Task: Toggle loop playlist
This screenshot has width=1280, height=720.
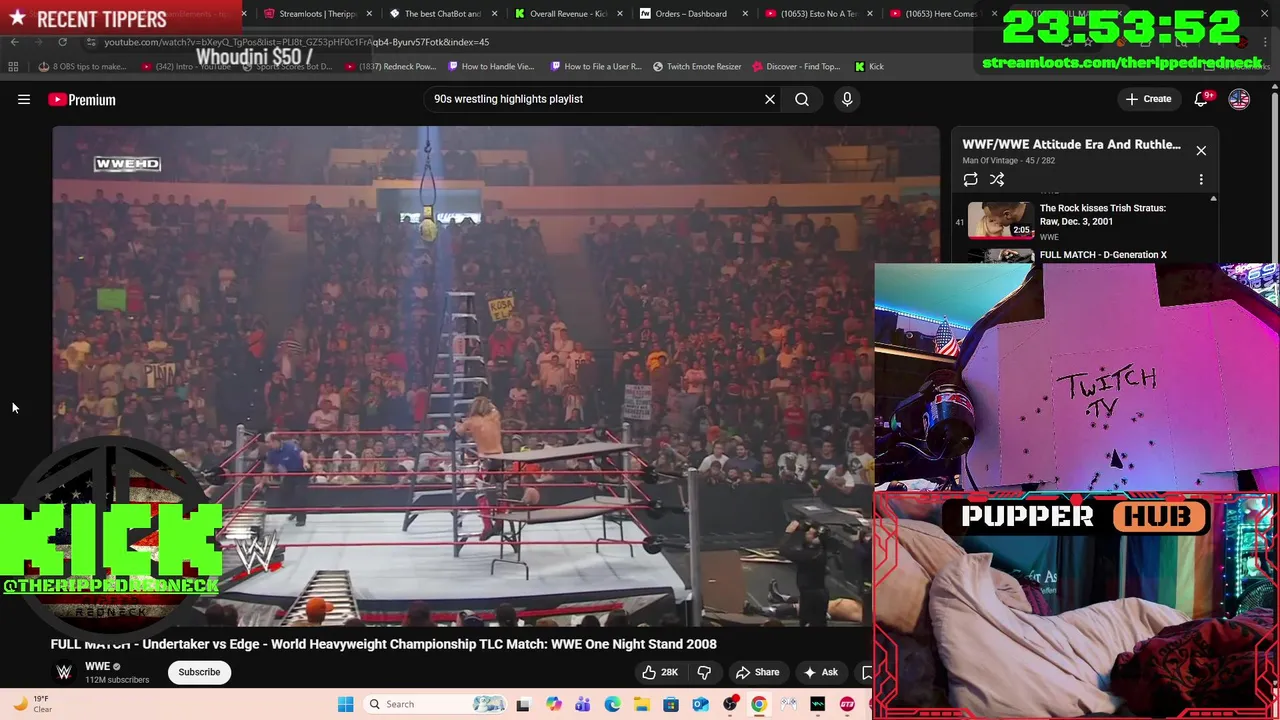Action: point(970,179)
